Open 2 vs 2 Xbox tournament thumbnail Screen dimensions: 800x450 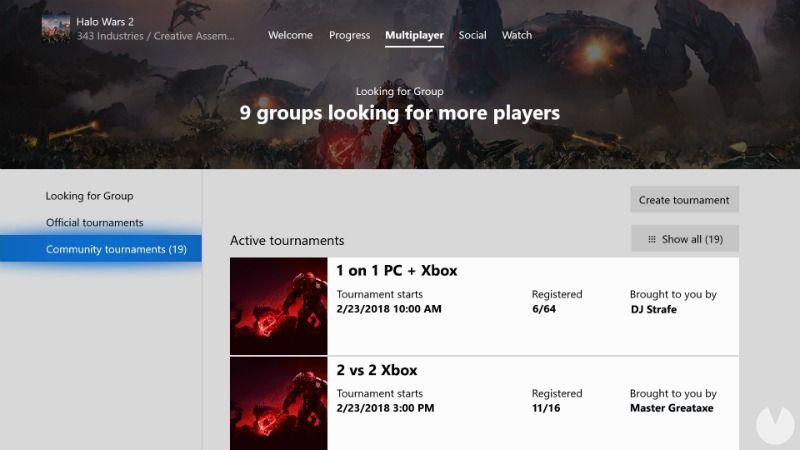point(279,403)
